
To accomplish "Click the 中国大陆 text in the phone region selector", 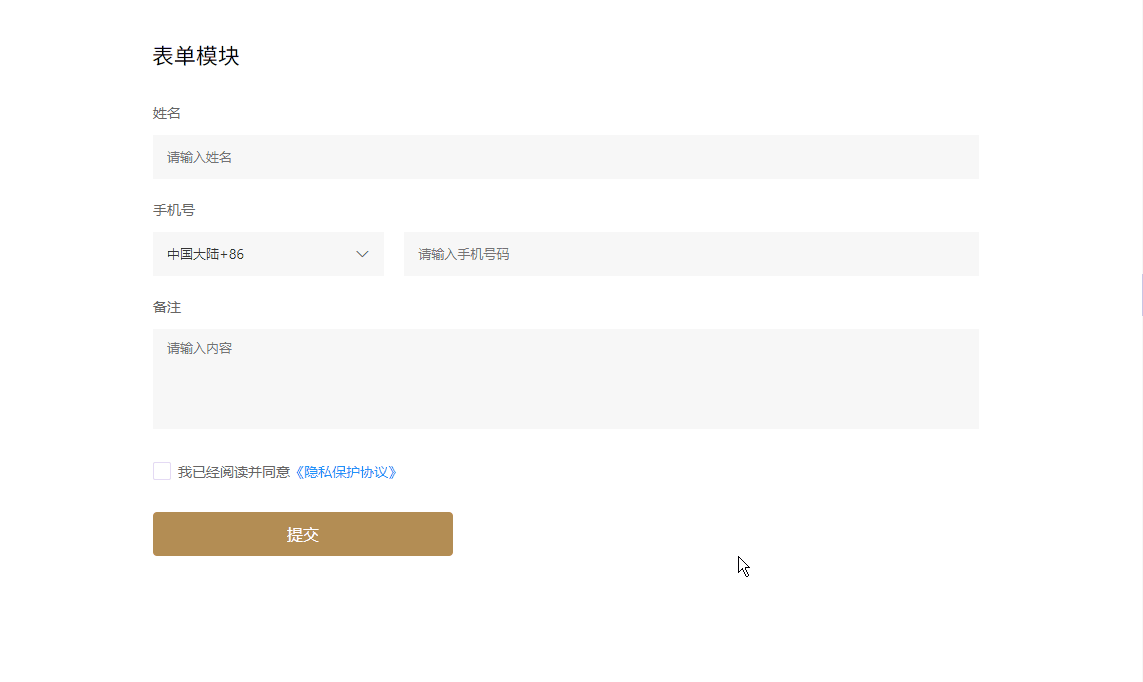I will coord(193,254).
